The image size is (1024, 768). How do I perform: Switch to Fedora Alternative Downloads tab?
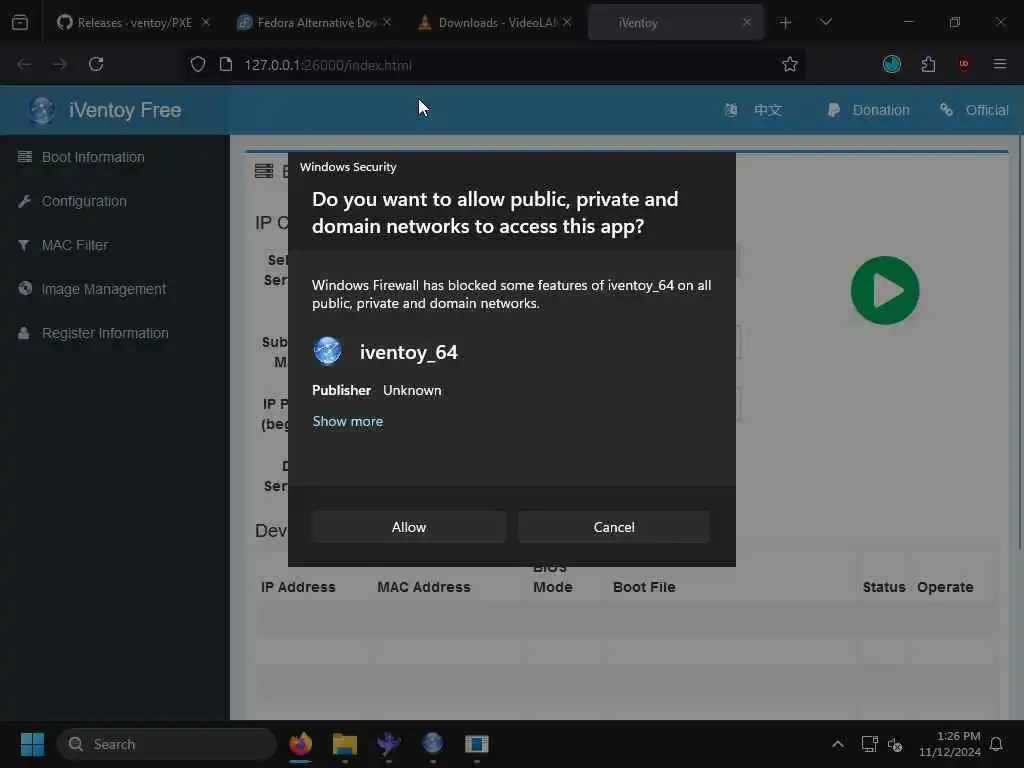click(317, 23)
